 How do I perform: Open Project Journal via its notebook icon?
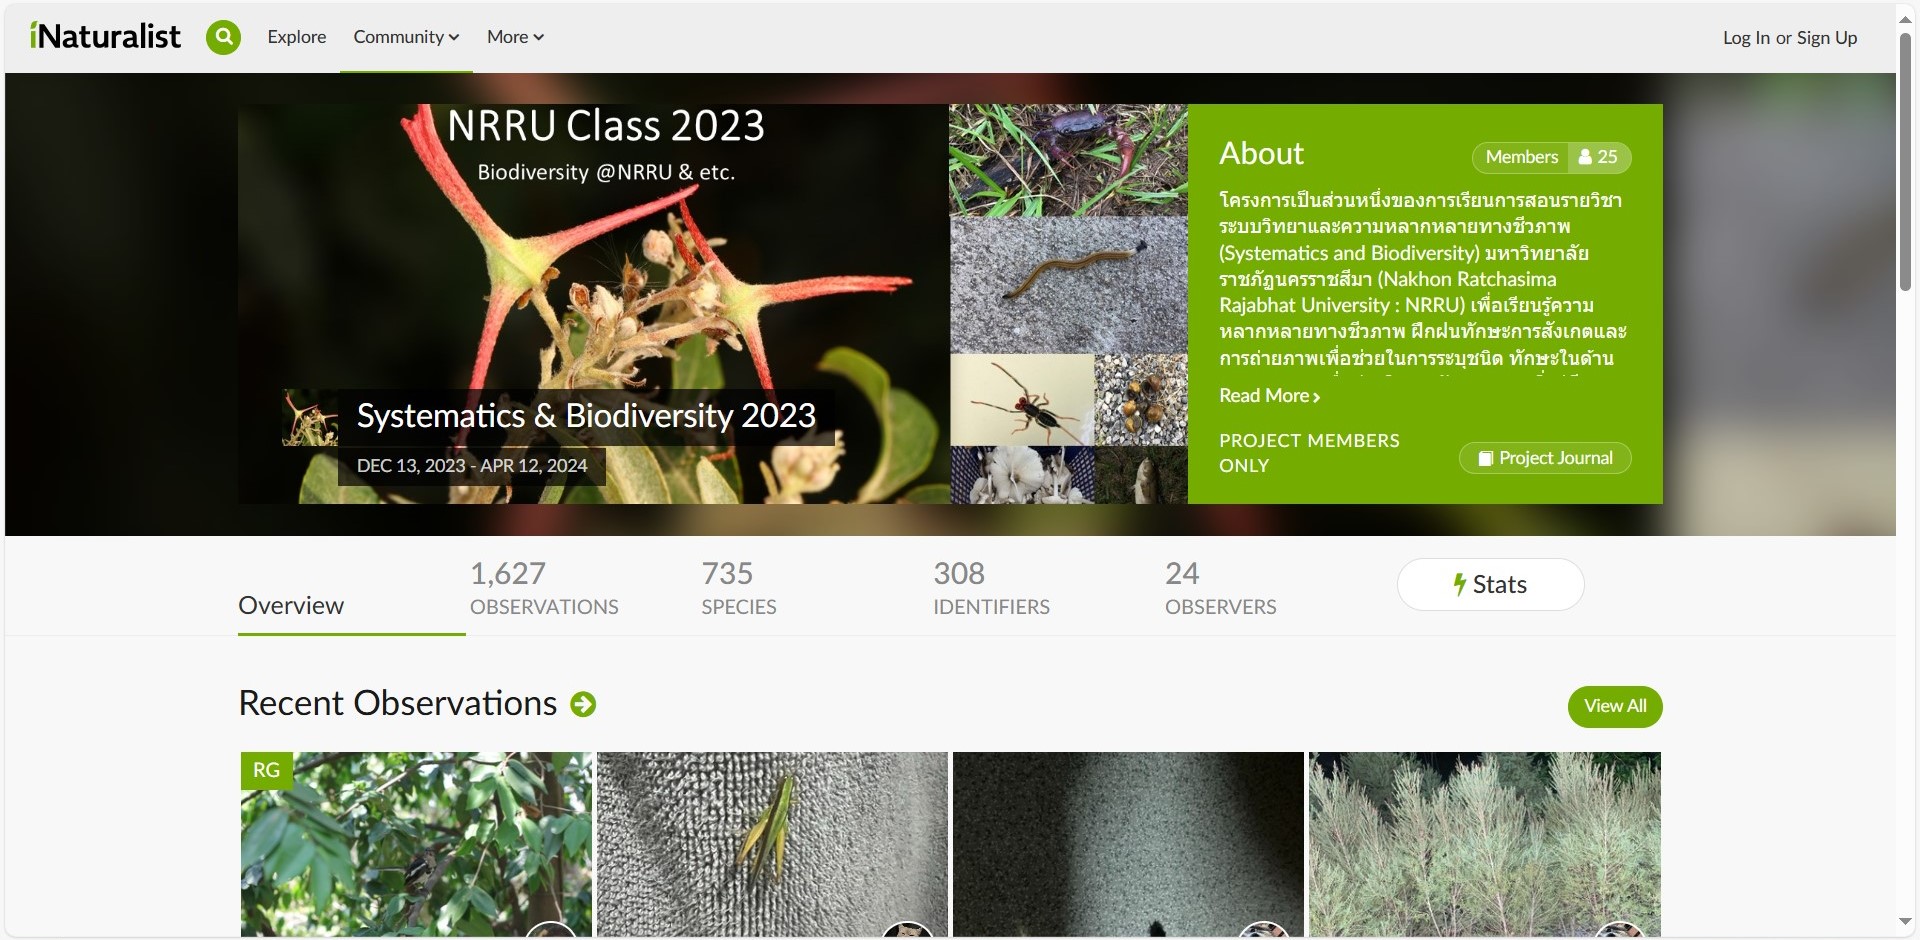pyautogui.click(x=1486, y=458)
